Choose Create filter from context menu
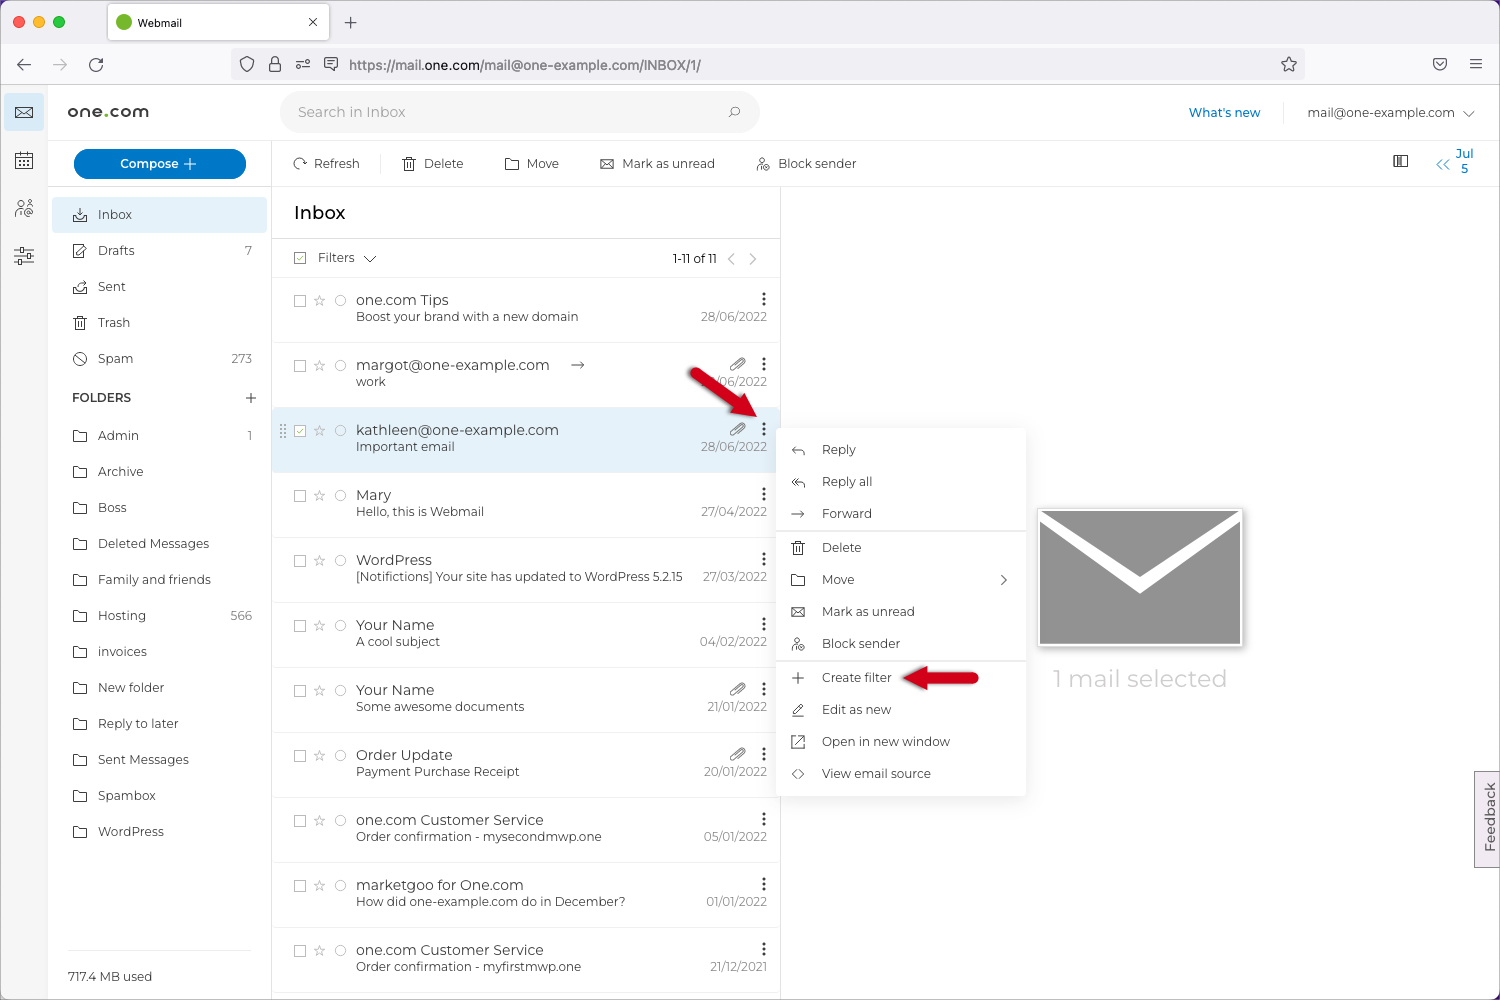 856,678
